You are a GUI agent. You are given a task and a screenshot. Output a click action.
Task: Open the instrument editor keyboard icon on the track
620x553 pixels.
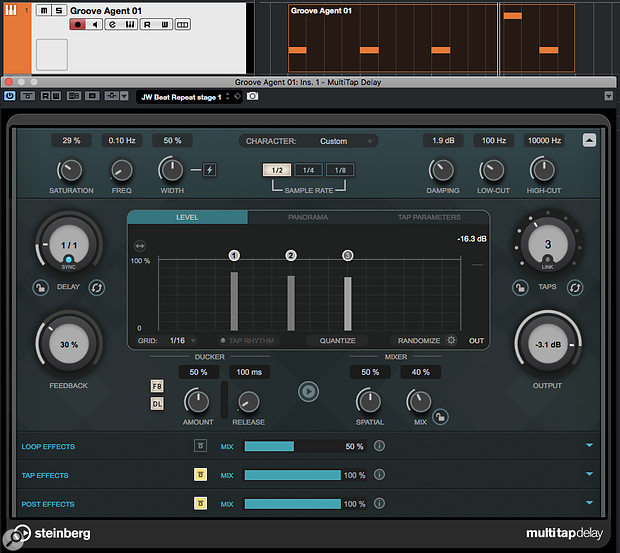(x=130, y=25)
